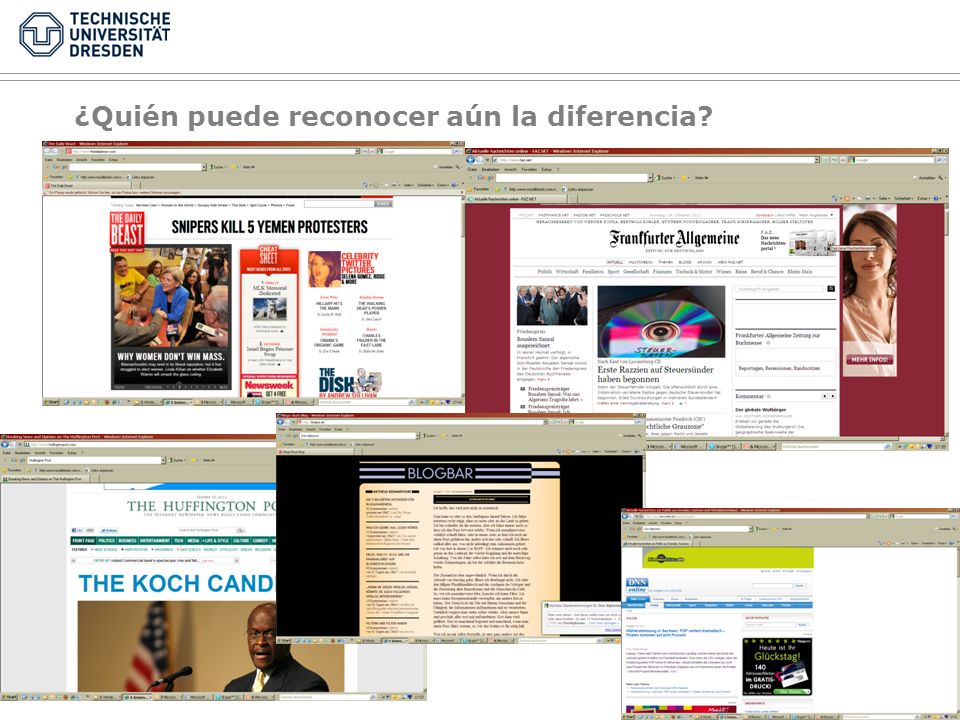
Task: Open Sicherheit dropdown in Daily Beast window
Action: coord(426,185)
